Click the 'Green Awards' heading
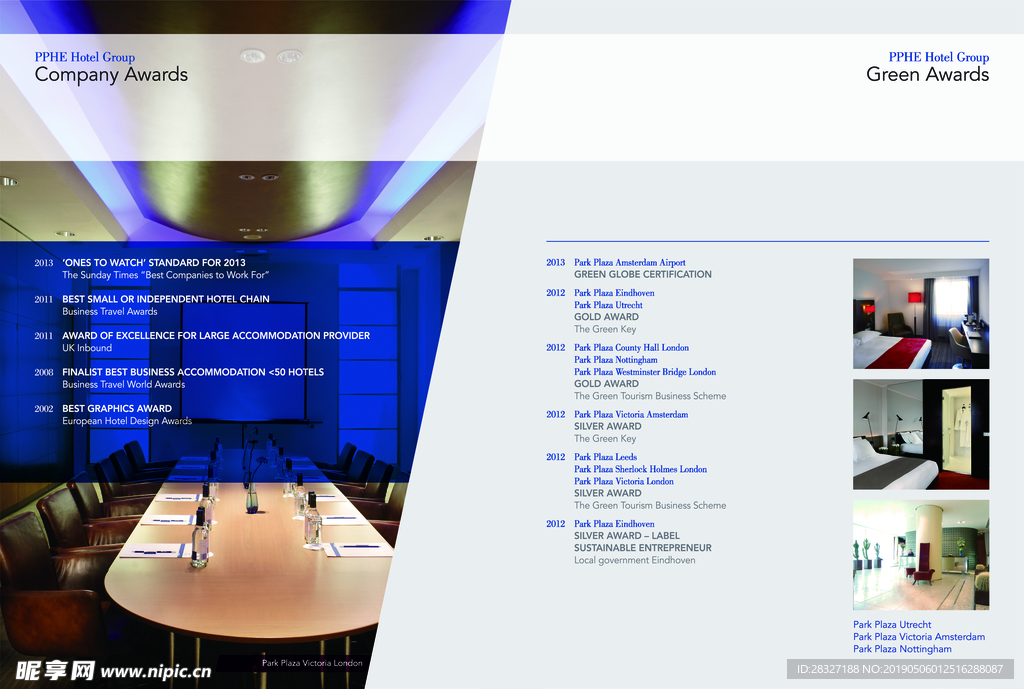 [x=927, y=75]
